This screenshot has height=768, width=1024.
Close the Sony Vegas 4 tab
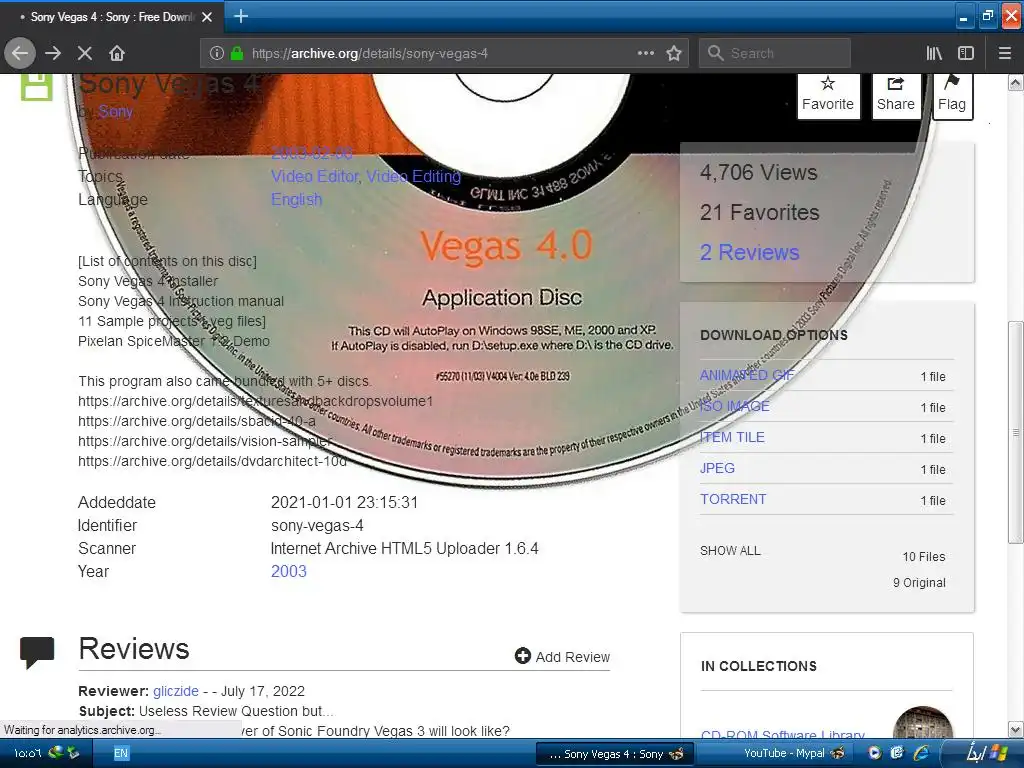tap(207, 17)
